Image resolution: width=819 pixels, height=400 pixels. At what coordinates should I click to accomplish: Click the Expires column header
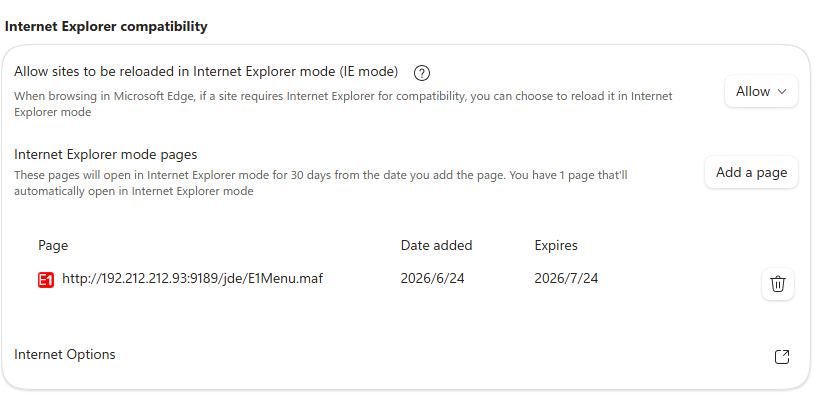tap(556, 245)
